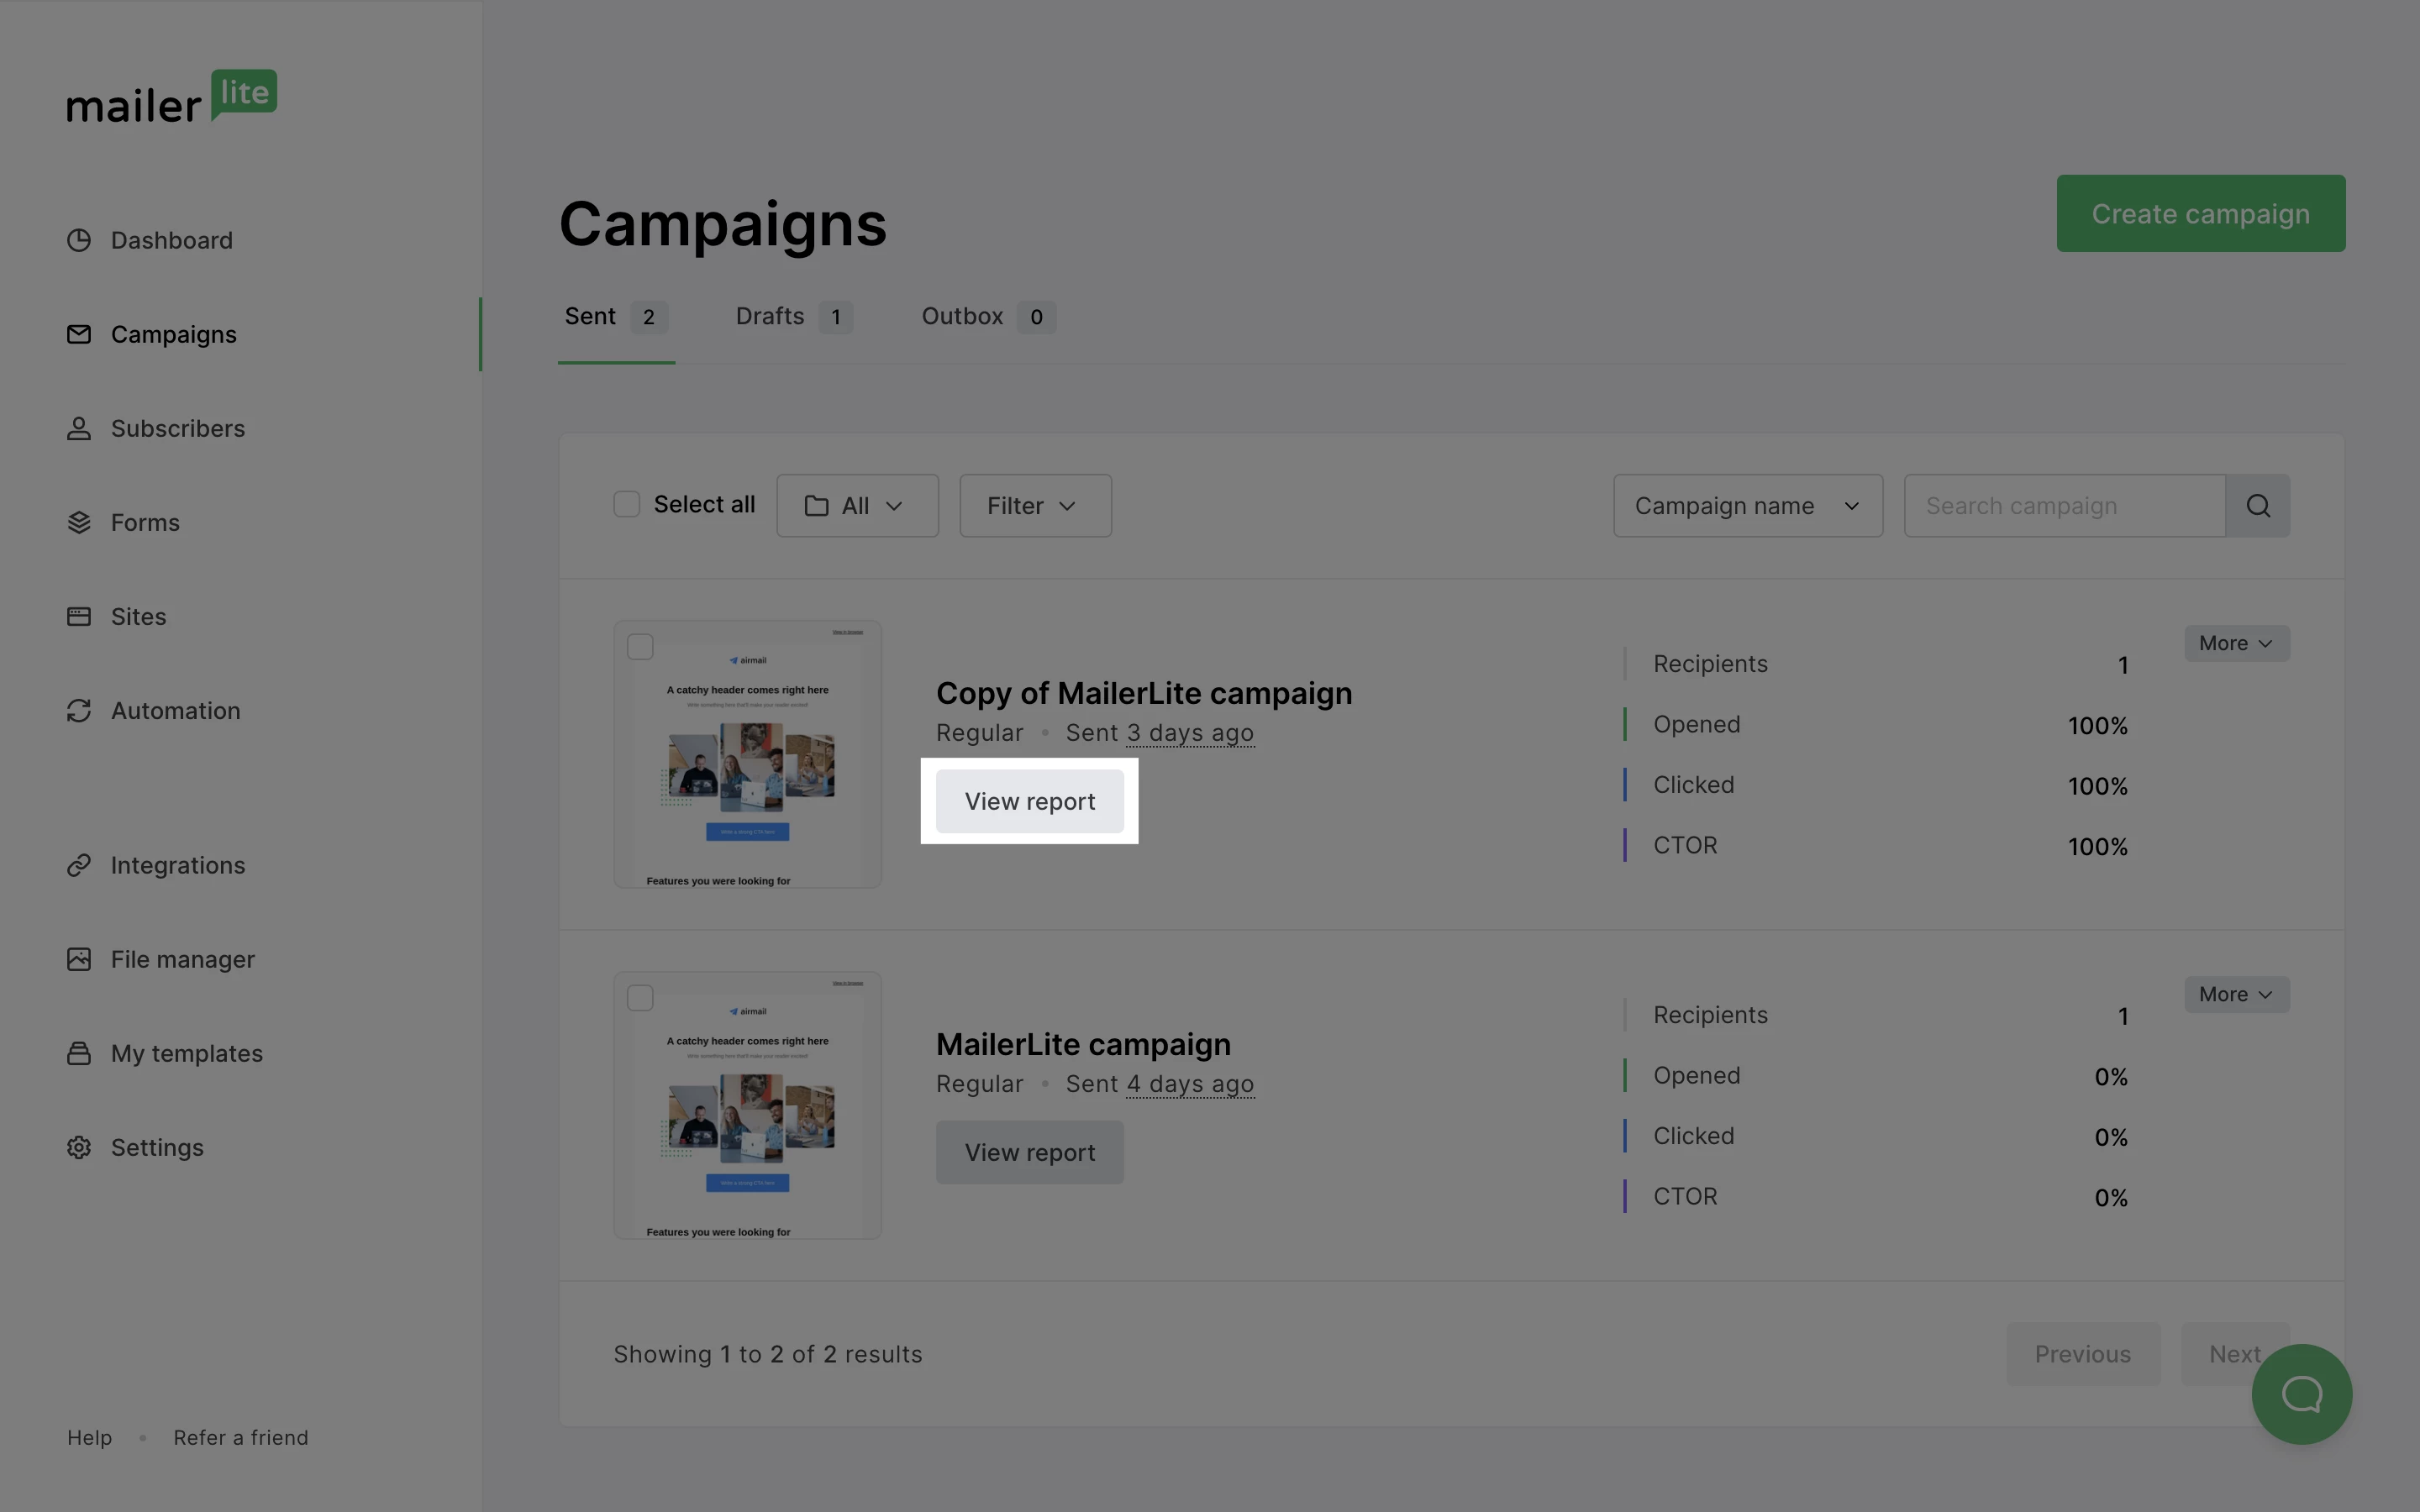Image resolution: width=2420 pixels, height=1512 pixels.
Task: Focus the Search campaign input field
Action: pos(2063,506)
